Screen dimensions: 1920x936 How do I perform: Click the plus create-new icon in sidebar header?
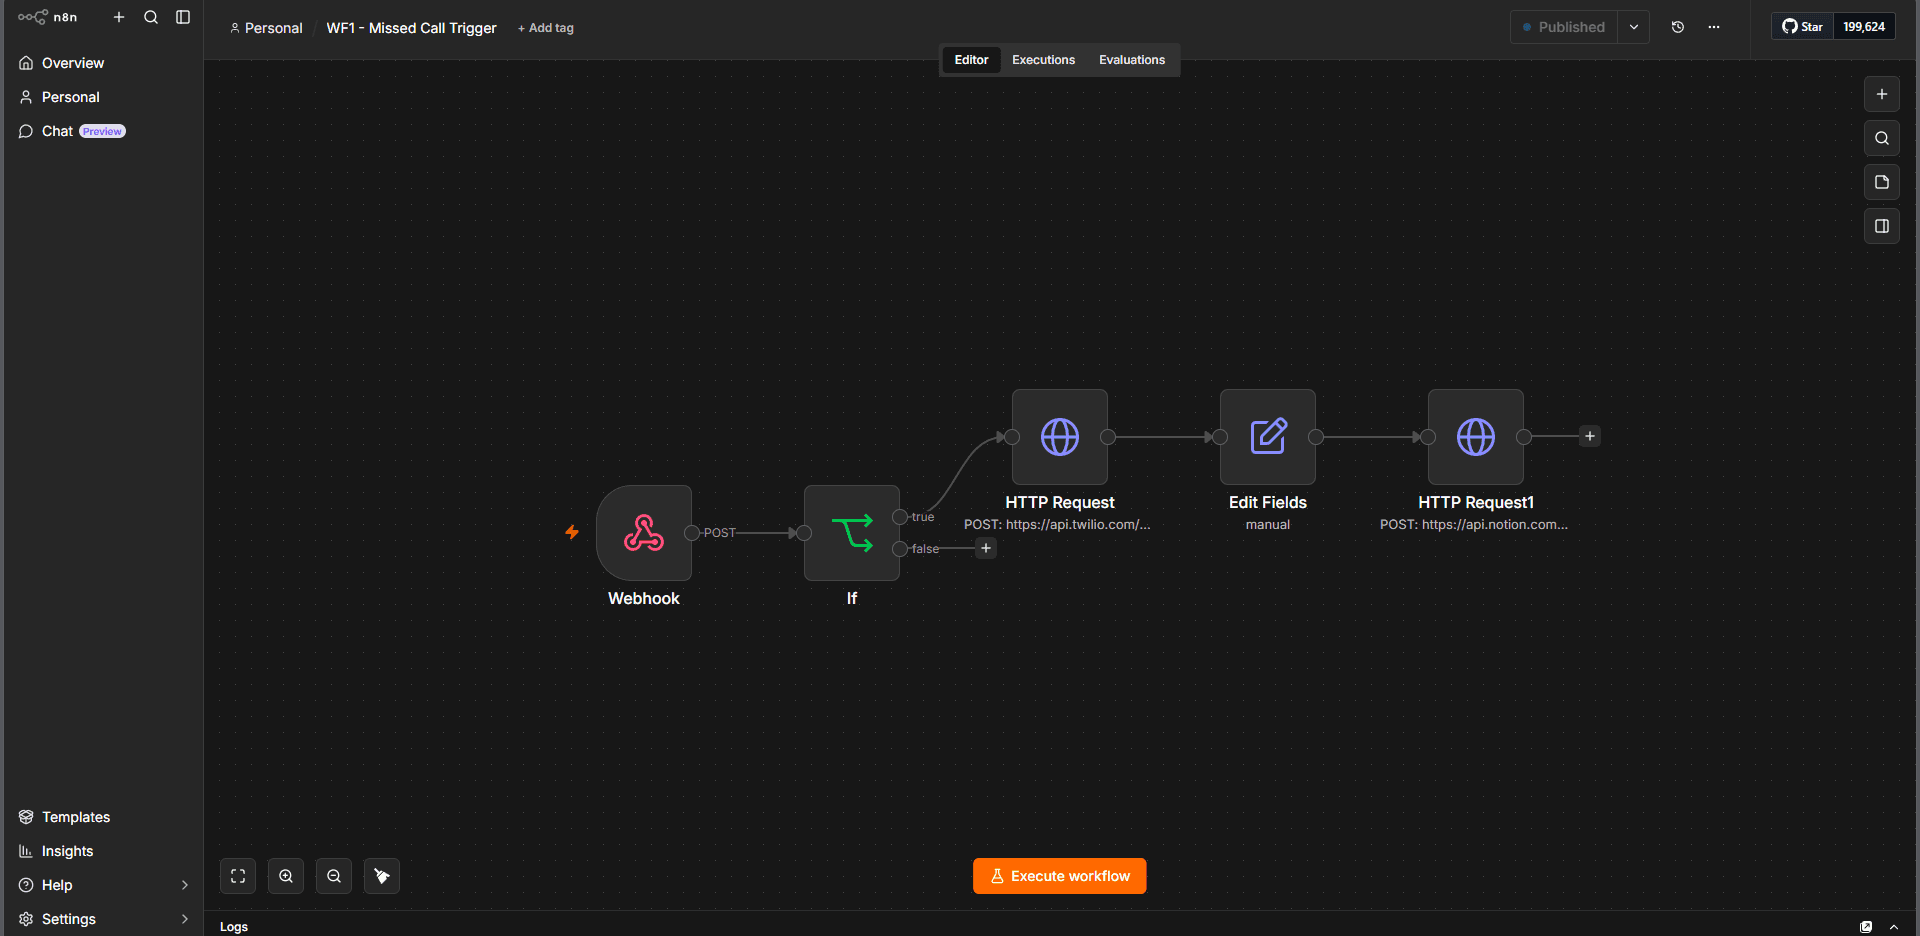tap(119, 17)
